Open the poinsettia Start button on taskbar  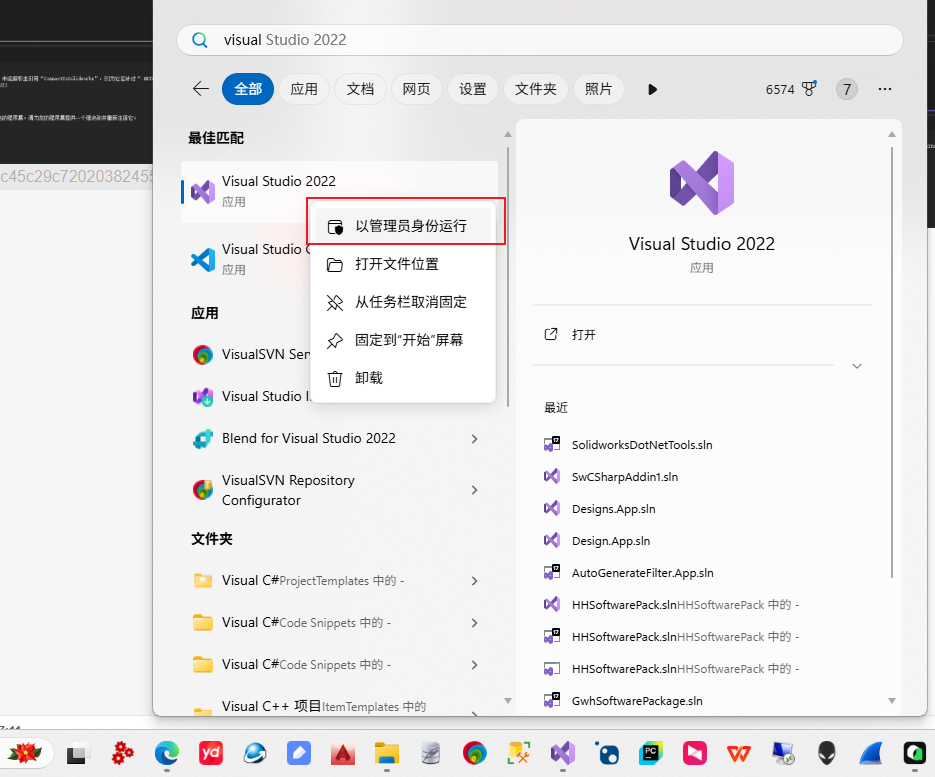pos(25,753)
